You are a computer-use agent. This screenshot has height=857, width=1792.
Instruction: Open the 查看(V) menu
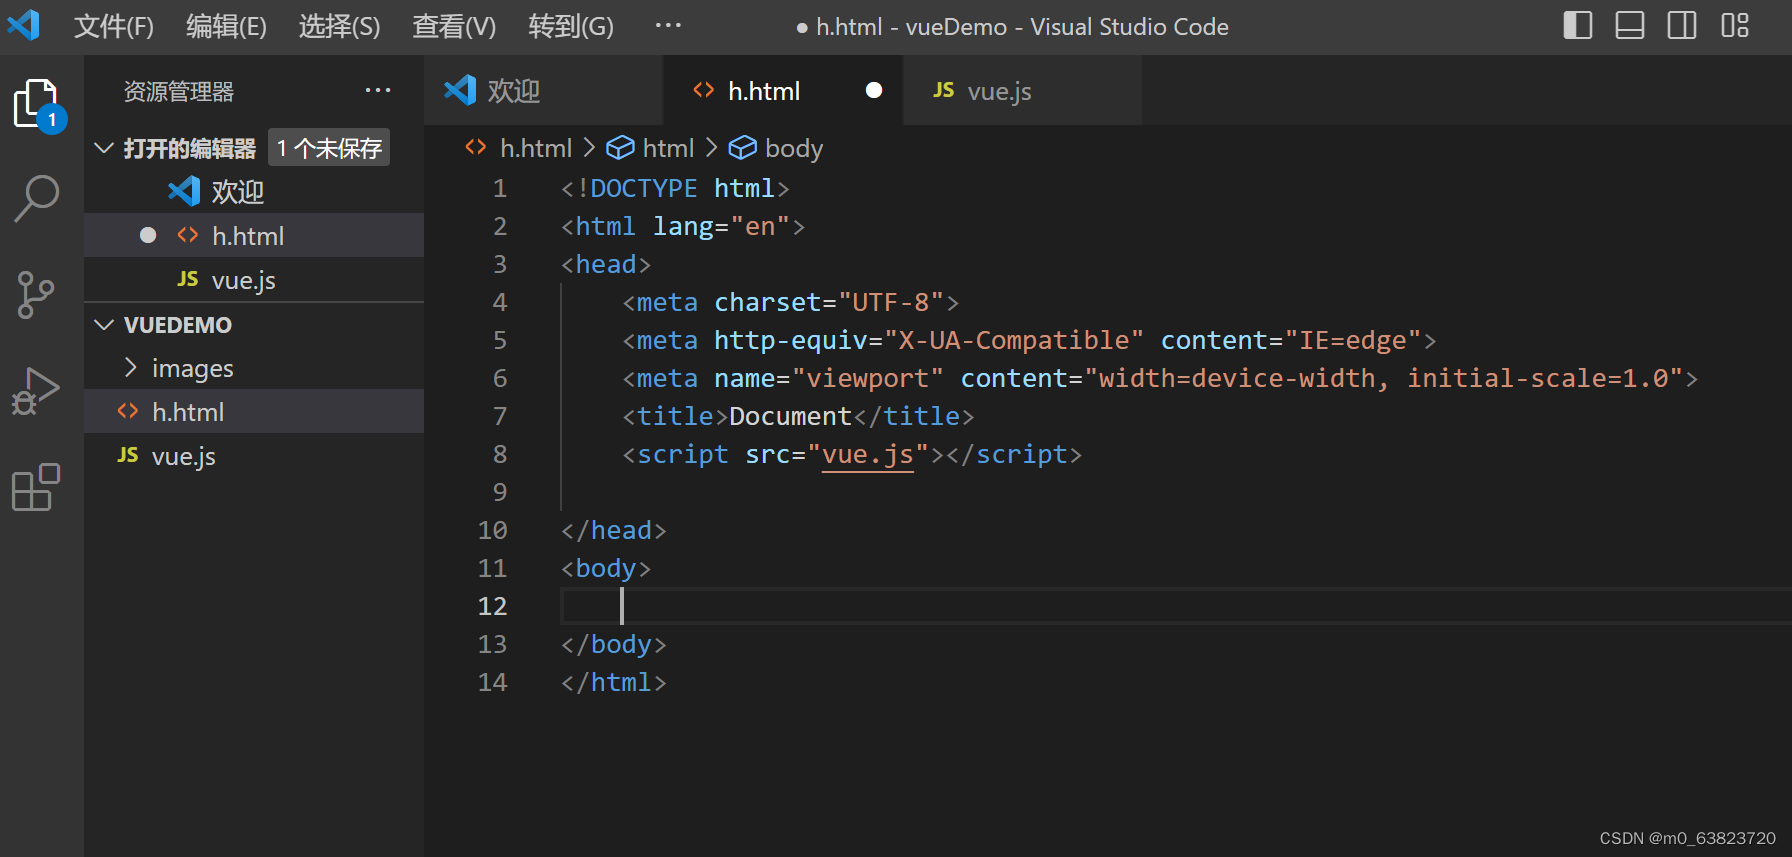click(x=455, y=27)
